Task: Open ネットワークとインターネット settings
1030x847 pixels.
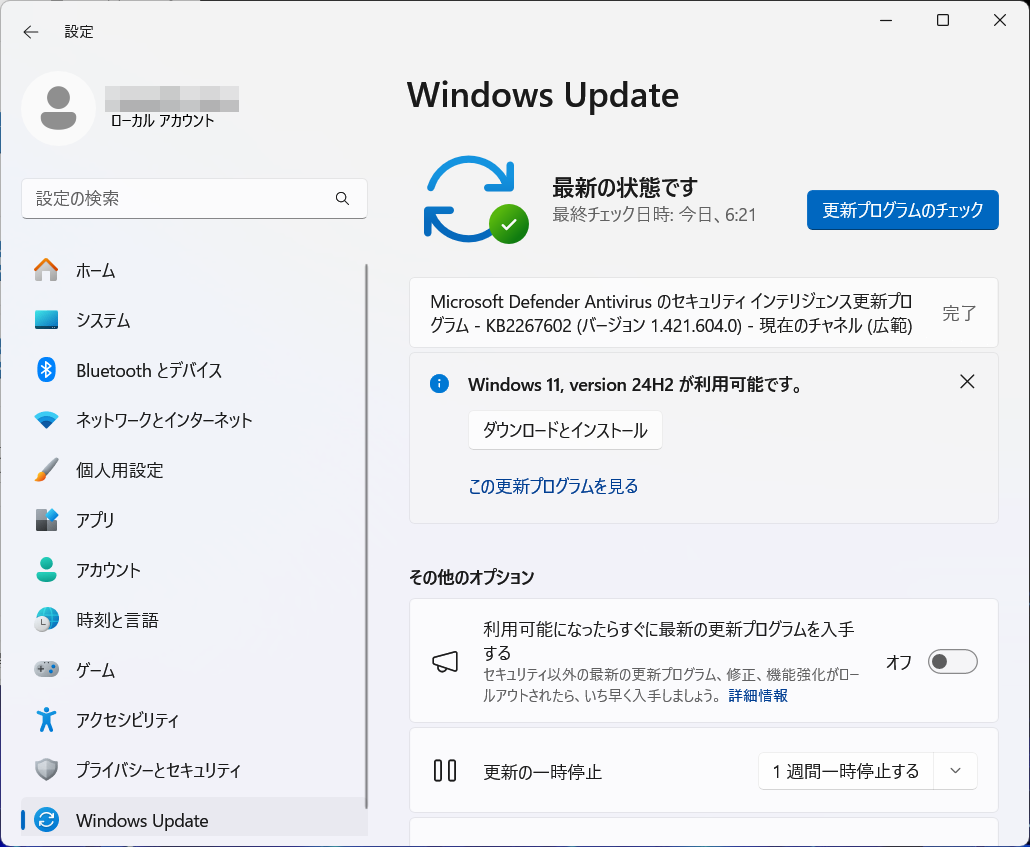Action: coord(194,420)
